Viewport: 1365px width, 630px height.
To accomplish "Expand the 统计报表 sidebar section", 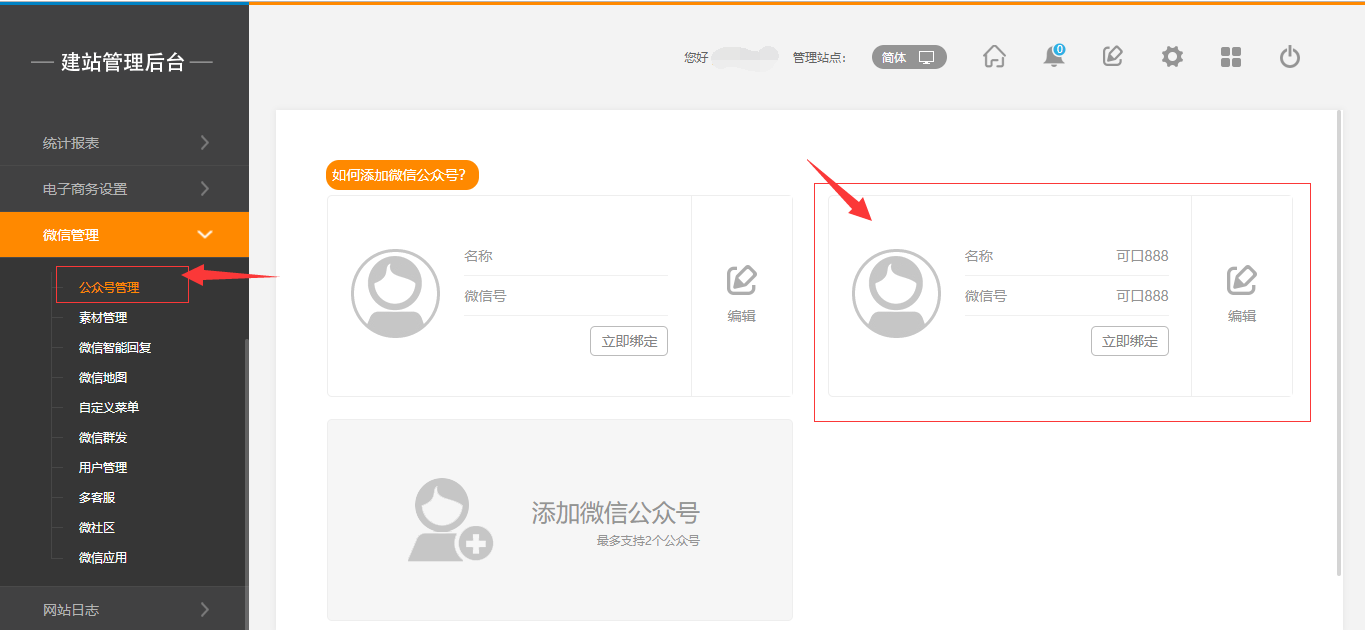I will 124,143.
